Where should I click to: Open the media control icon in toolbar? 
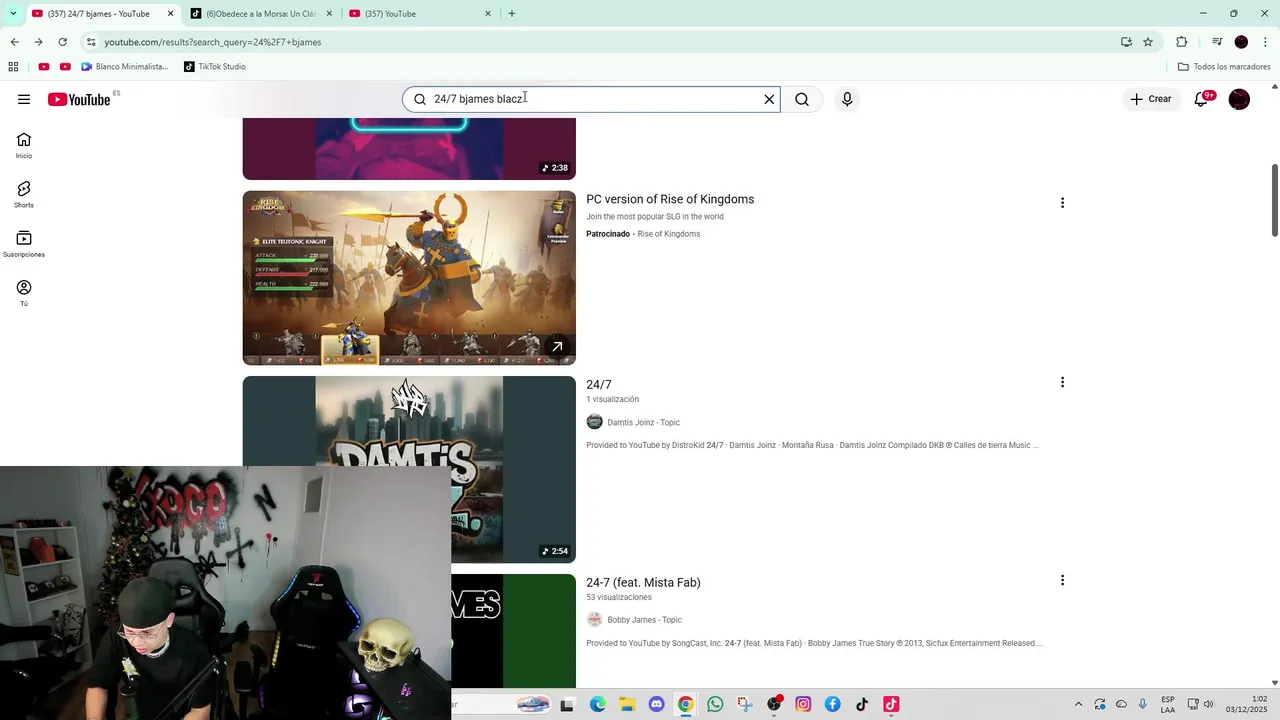coord(1217,42)
